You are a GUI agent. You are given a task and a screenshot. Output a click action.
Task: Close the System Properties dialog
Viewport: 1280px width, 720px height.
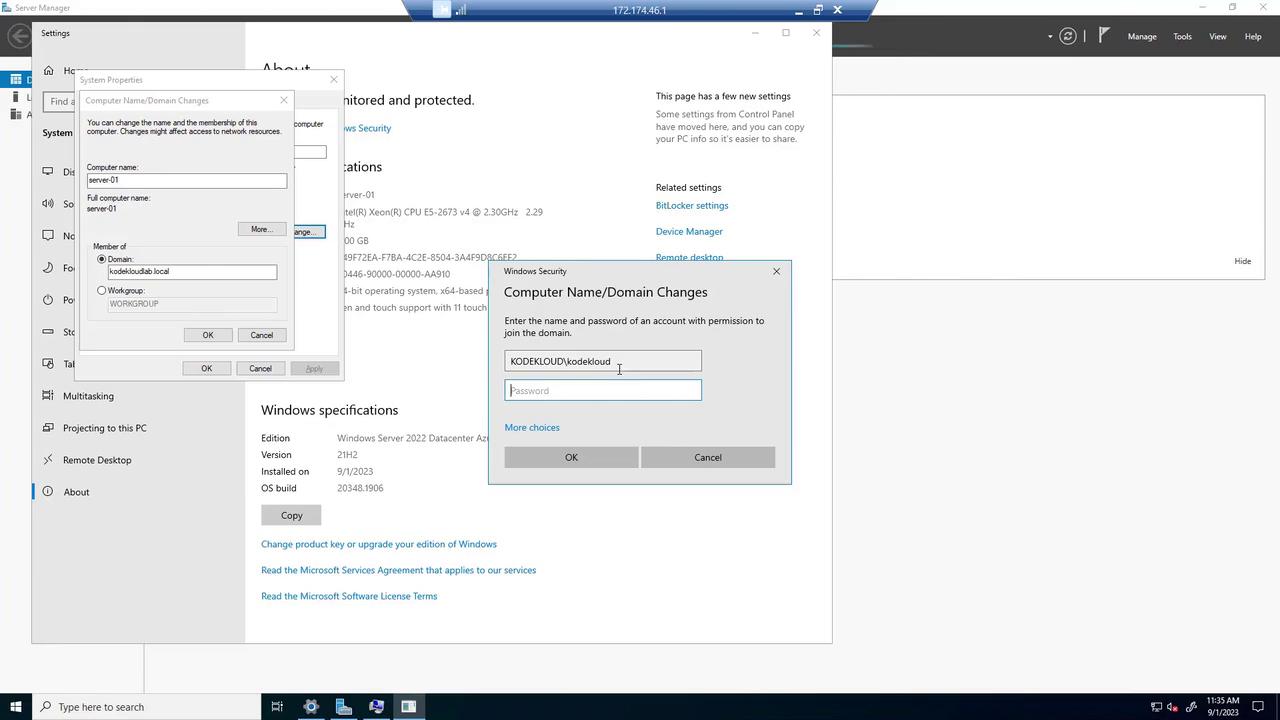pos(334,80)
